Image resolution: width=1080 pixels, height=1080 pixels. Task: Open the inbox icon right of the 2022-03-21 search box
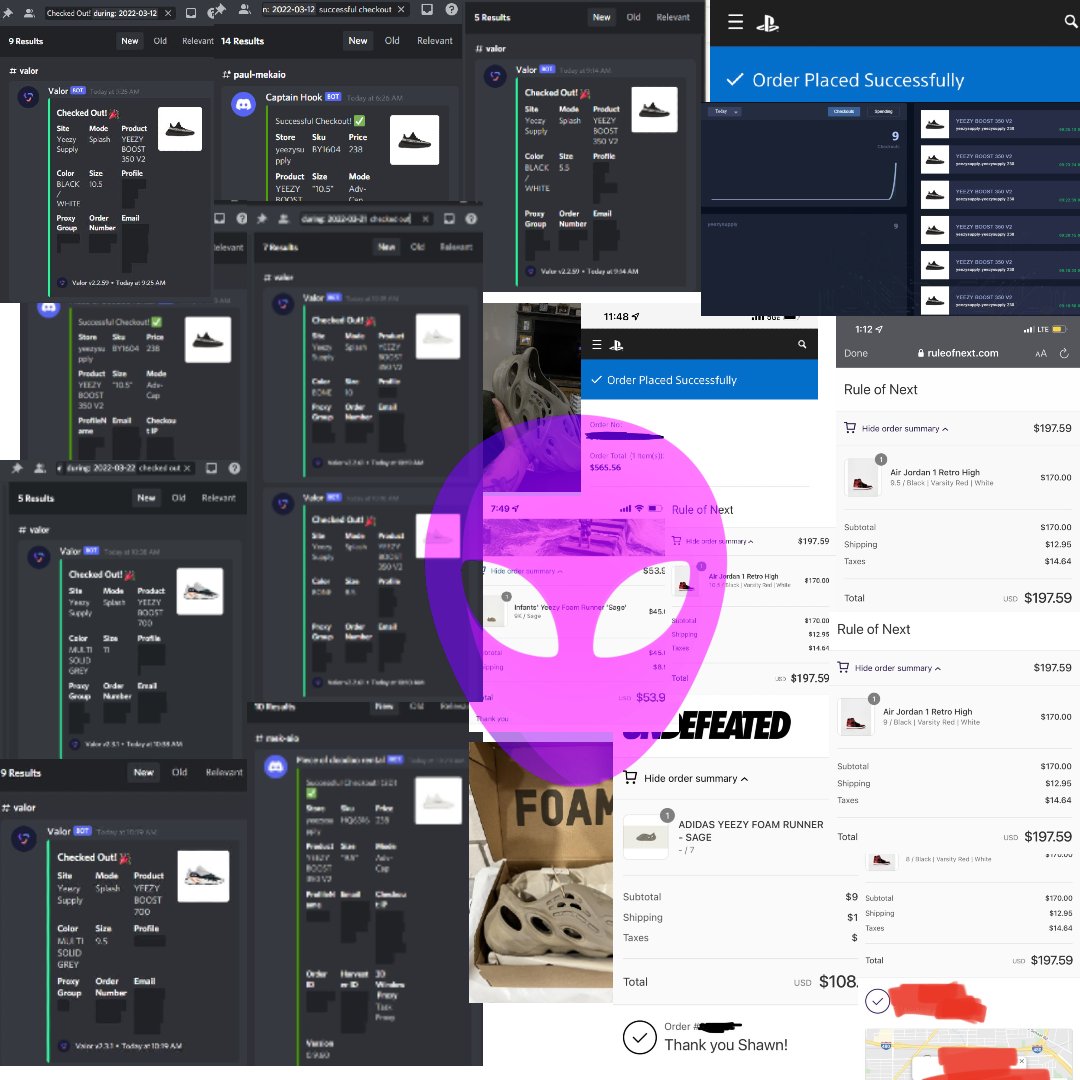(x=449, y=218)
